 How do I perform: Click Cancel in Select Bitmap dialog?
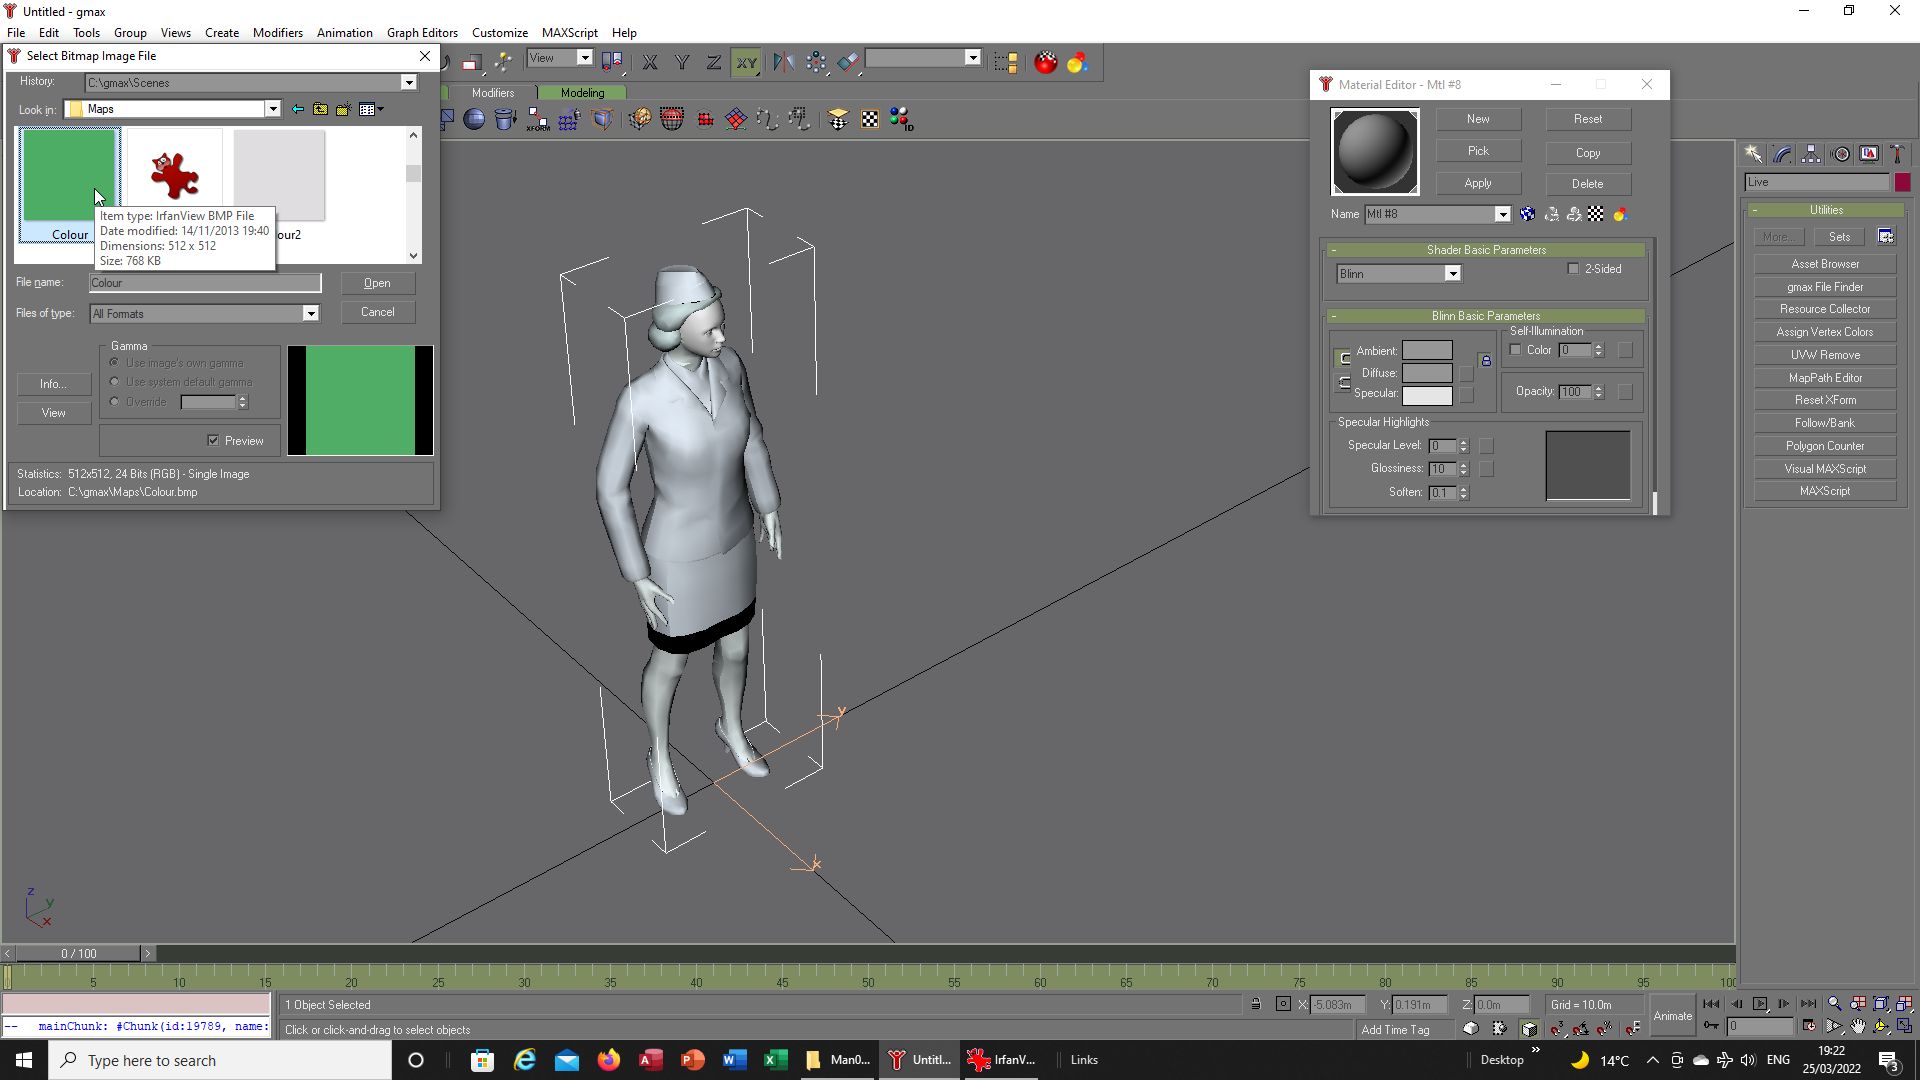[377, 312]
